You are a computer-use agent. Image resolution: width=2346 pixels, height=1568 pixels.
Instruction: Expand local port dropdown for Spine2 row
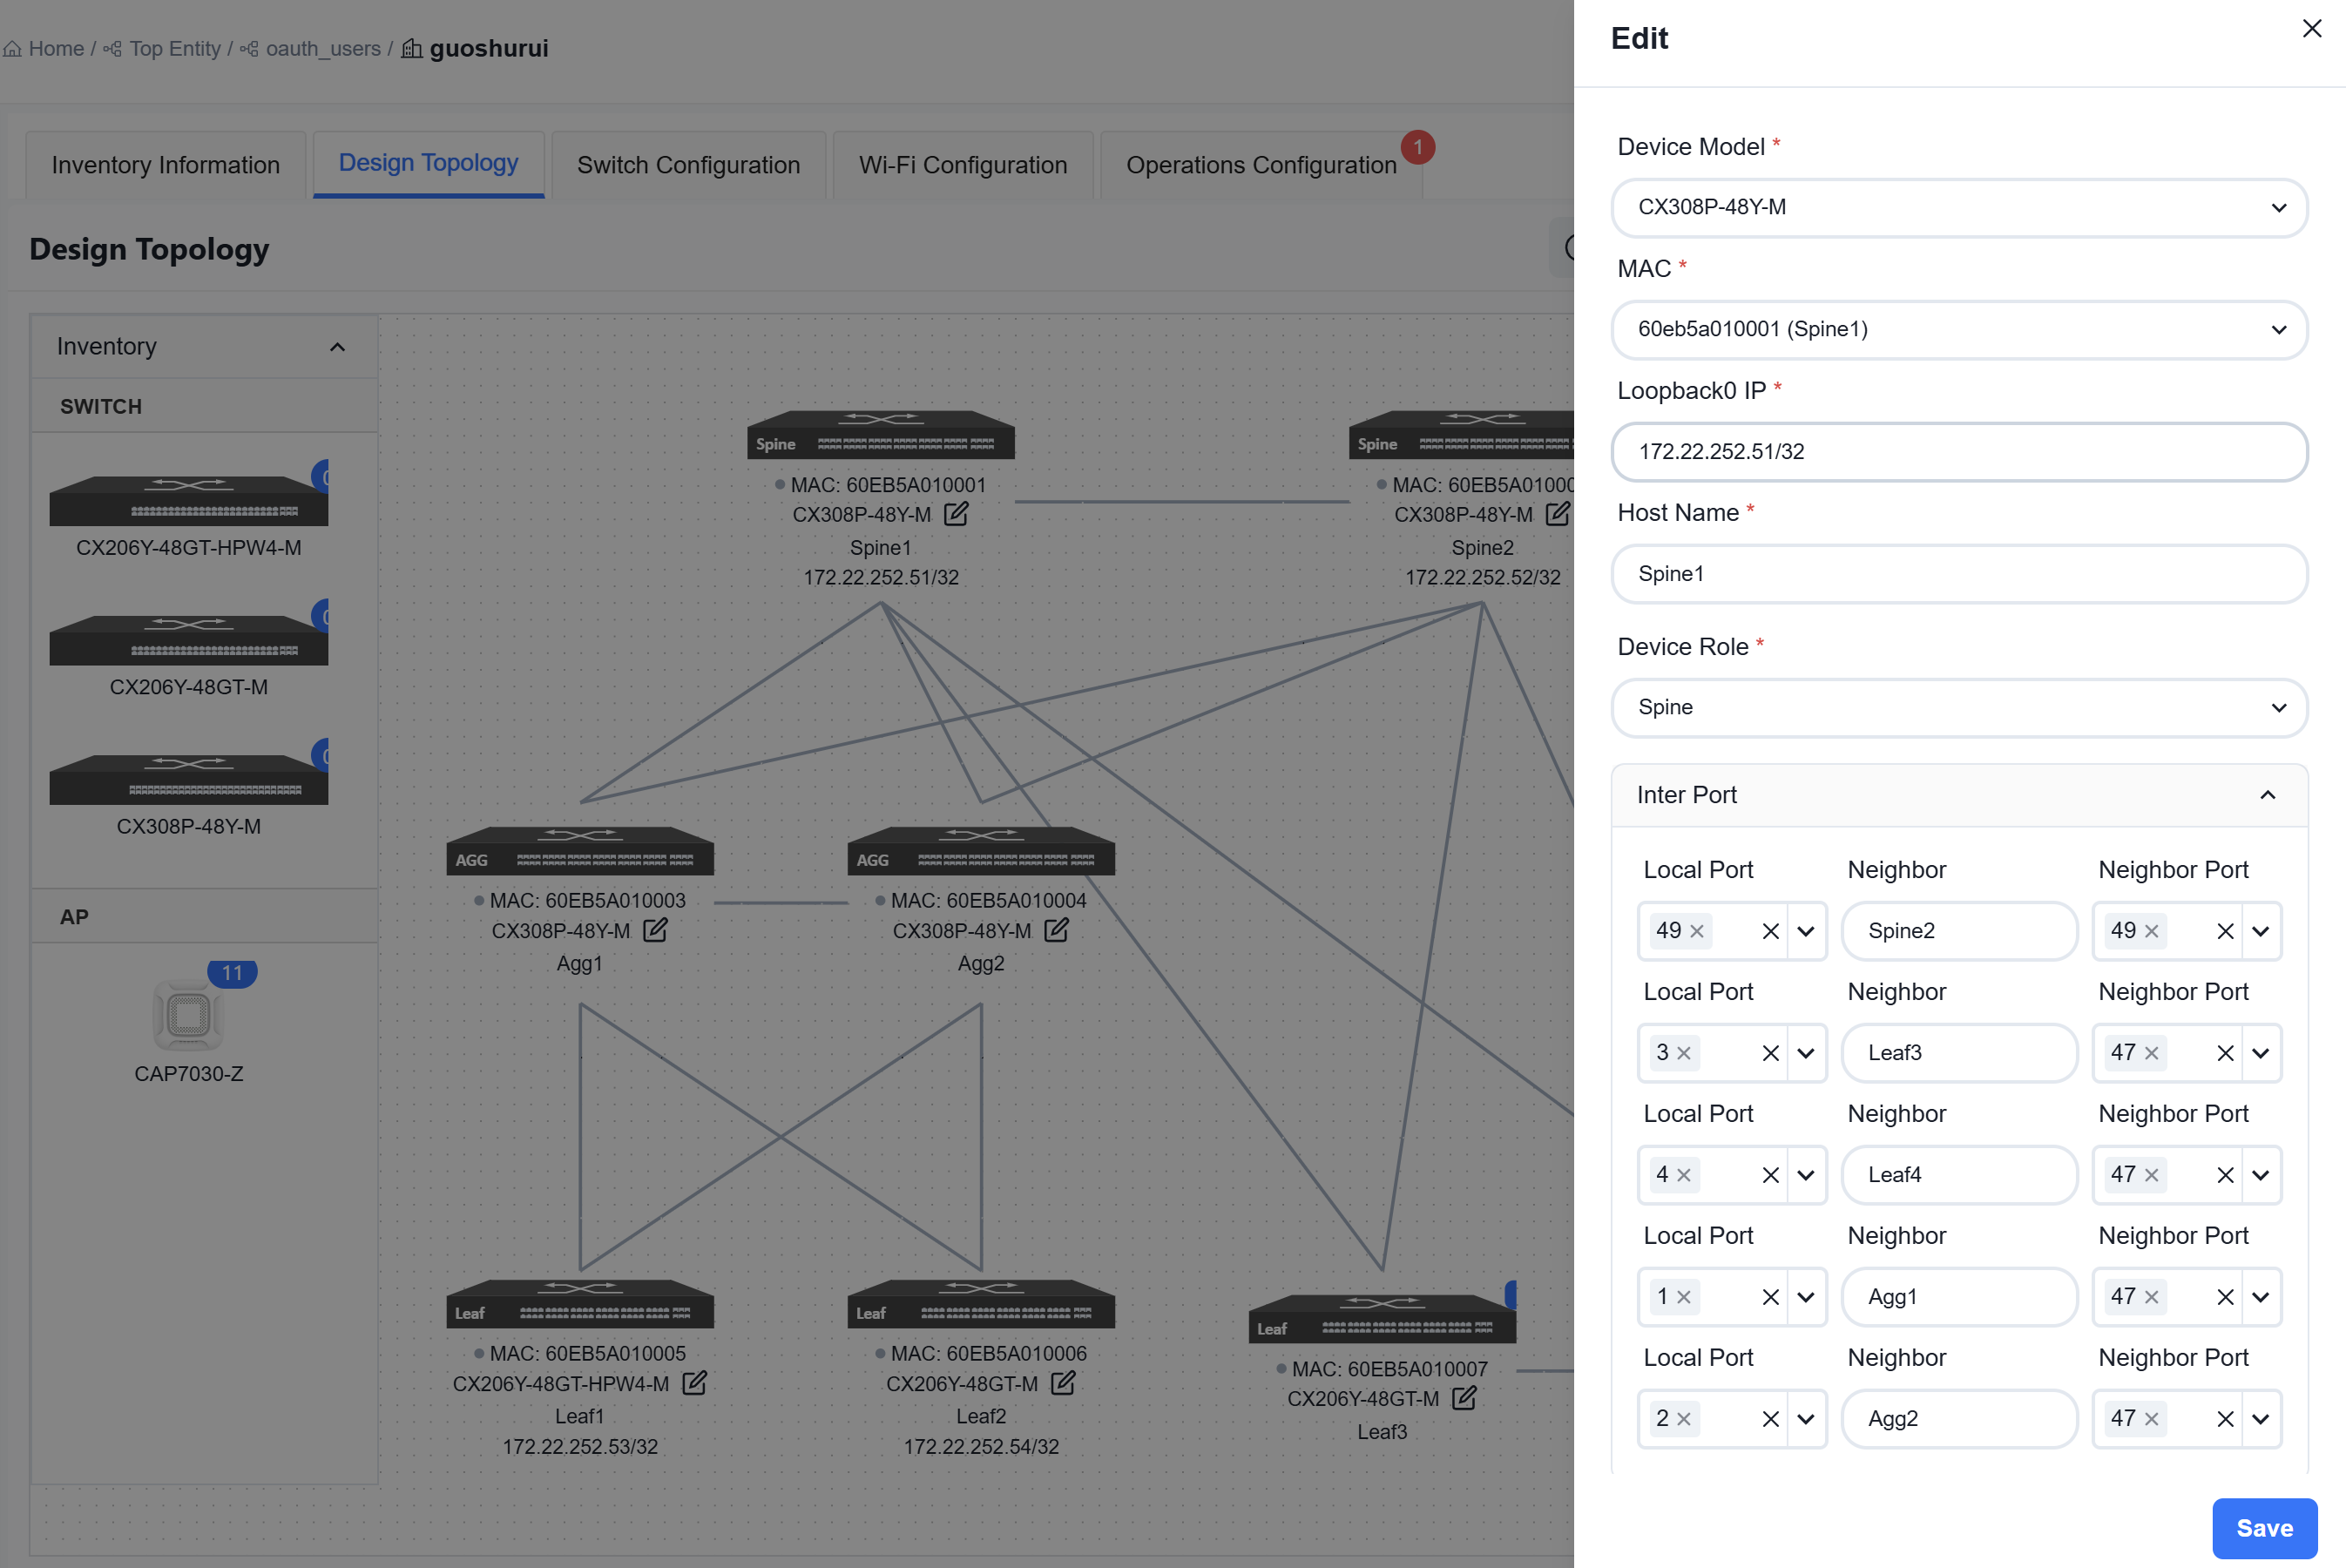1805,932
